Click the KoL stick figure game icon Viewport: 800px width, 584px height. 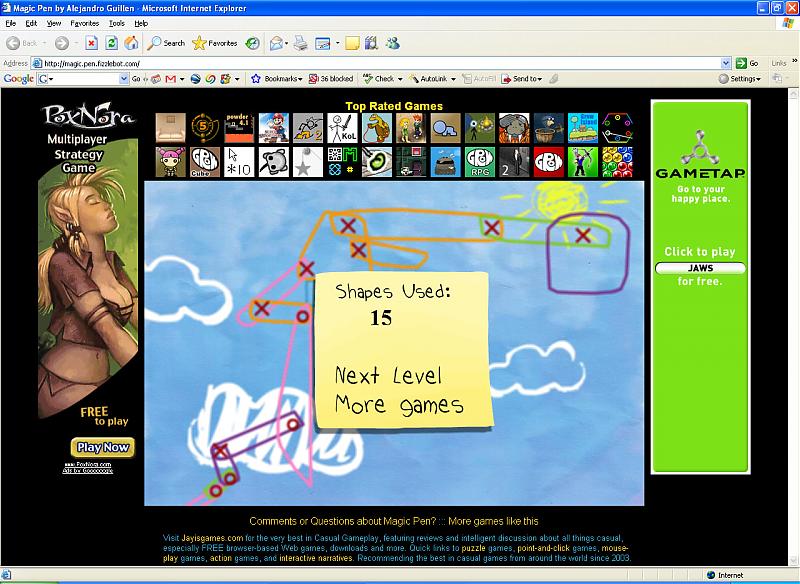pos(342,128)
